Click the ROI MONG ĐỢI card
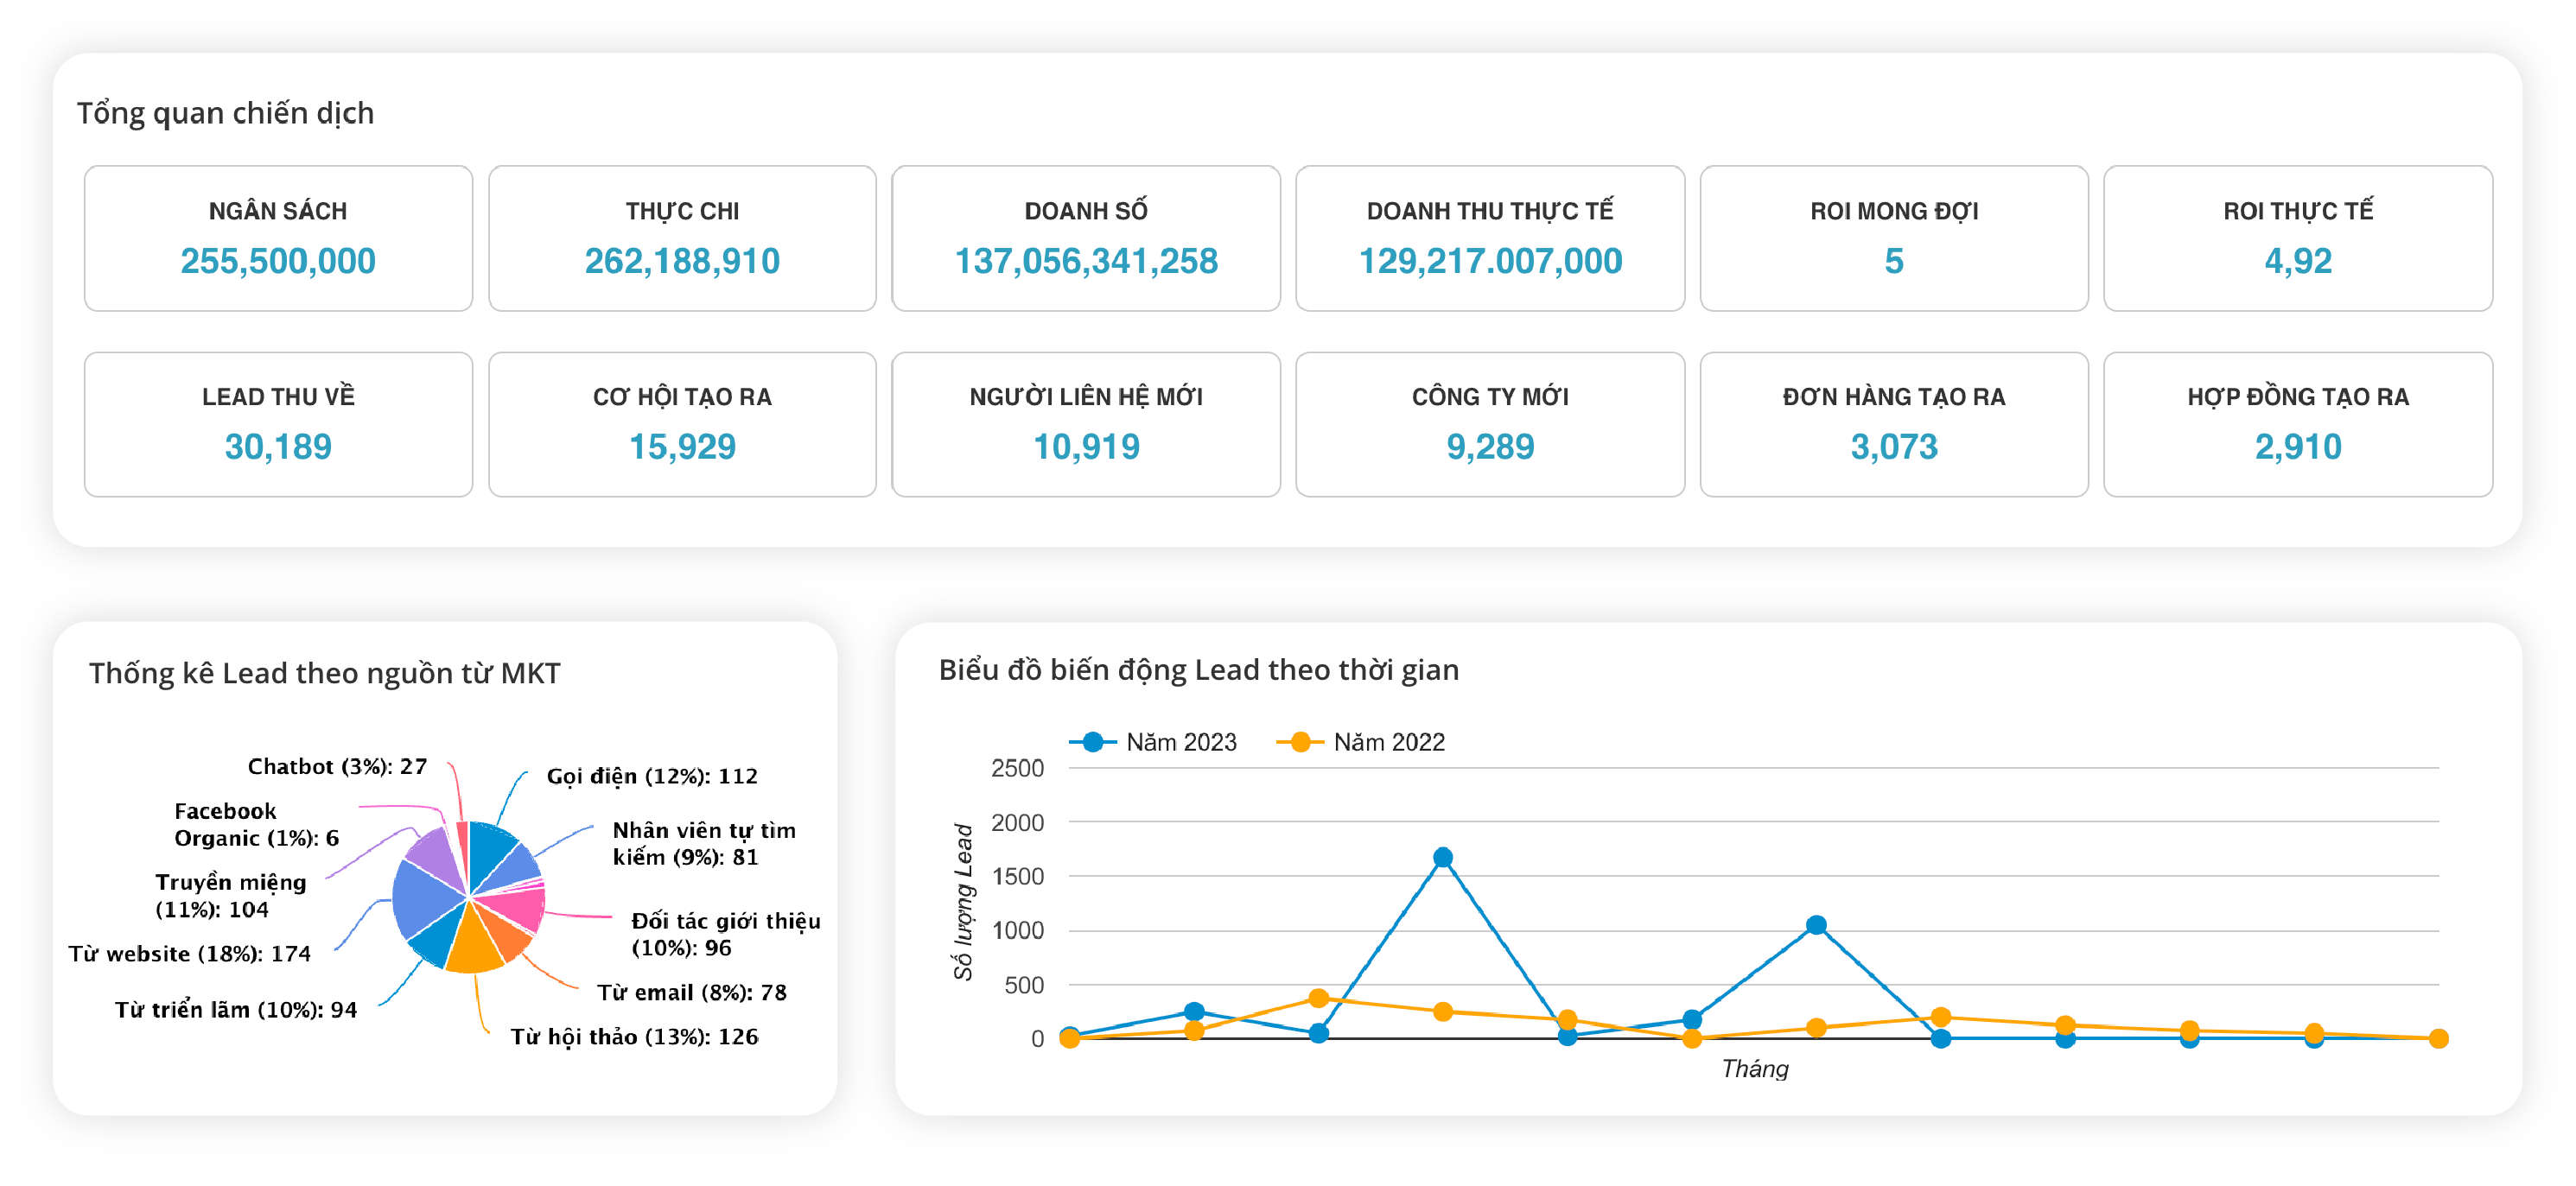Screen dimensions: 2576x1186 click(x=1894, y=238)
